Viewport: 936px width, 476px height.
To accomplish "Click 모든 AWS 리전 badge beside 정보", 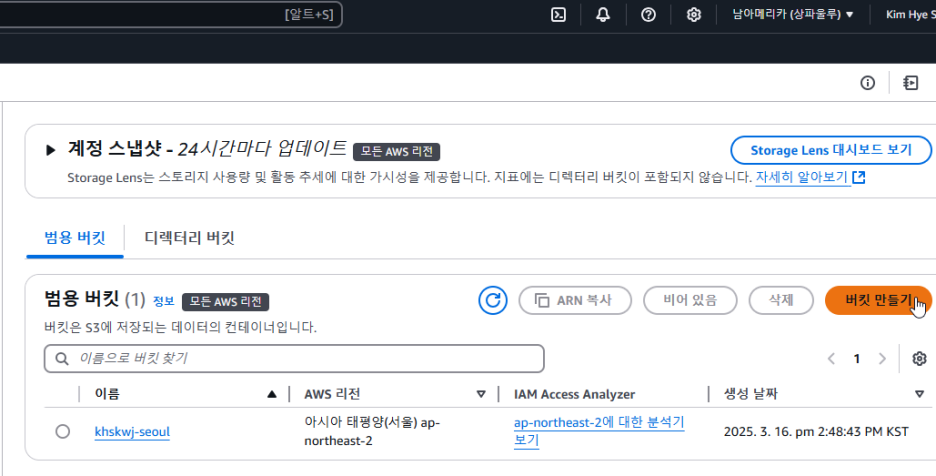I will coord(226,302).
